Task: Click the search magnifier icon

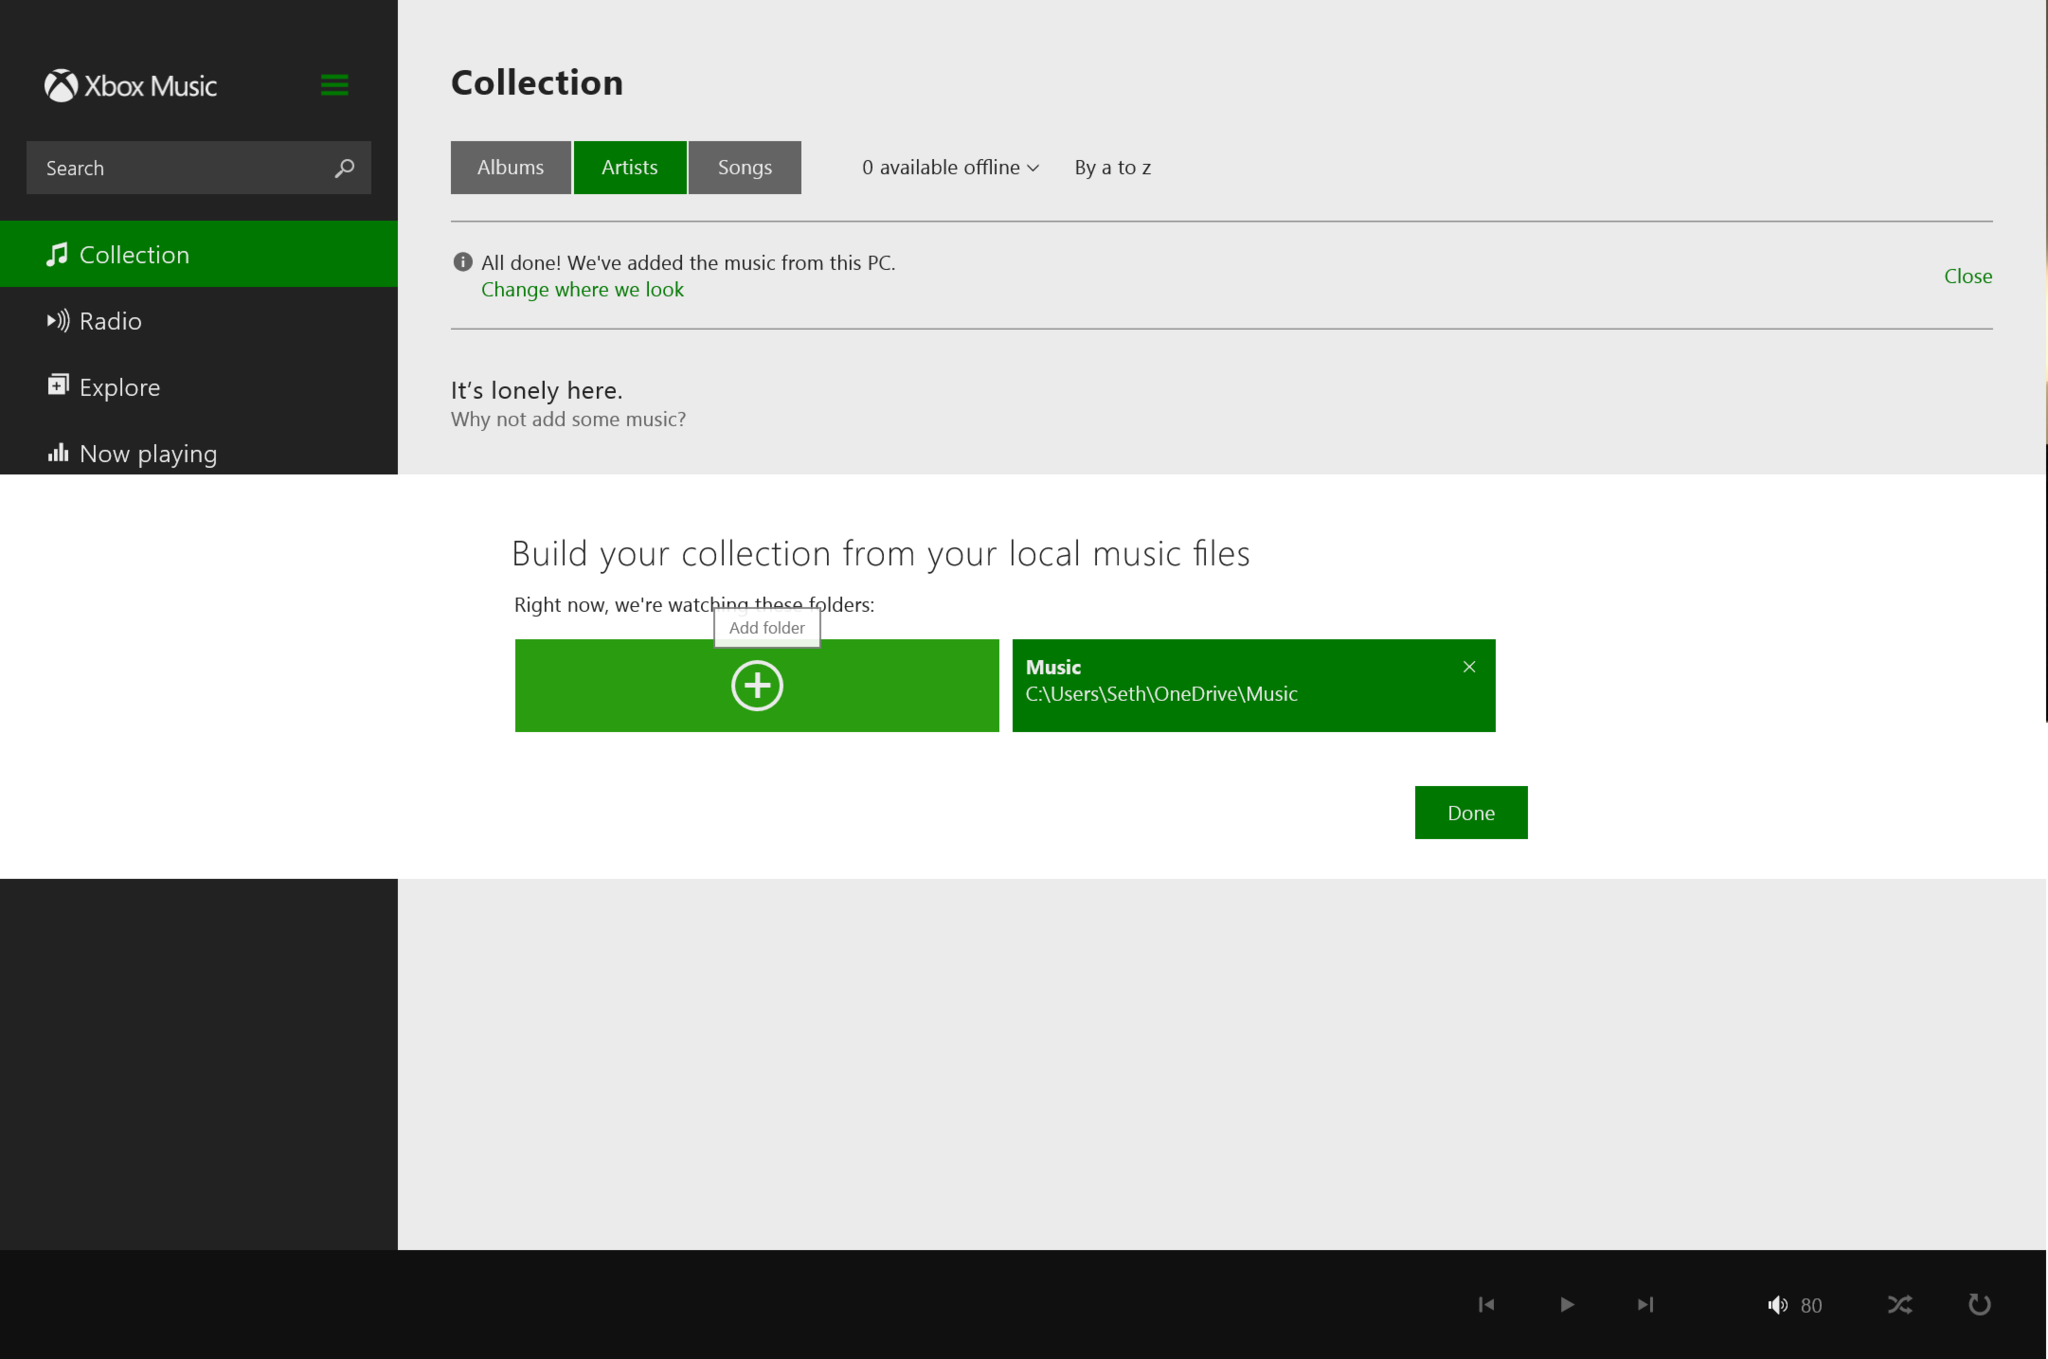Action: click(x=344, y=168)
